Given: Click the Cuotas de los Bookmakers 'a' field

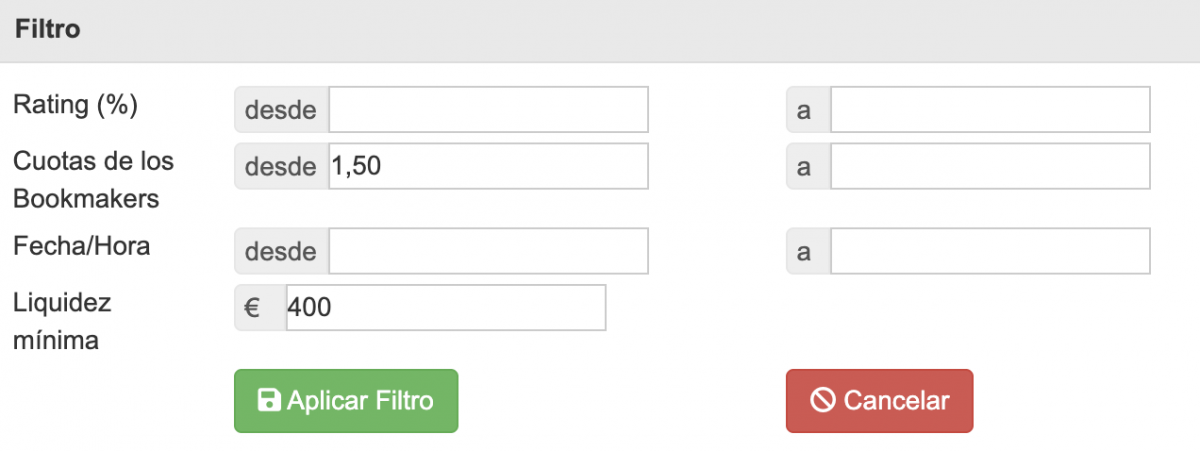Looking at the screenshot, I should point(989,166).
